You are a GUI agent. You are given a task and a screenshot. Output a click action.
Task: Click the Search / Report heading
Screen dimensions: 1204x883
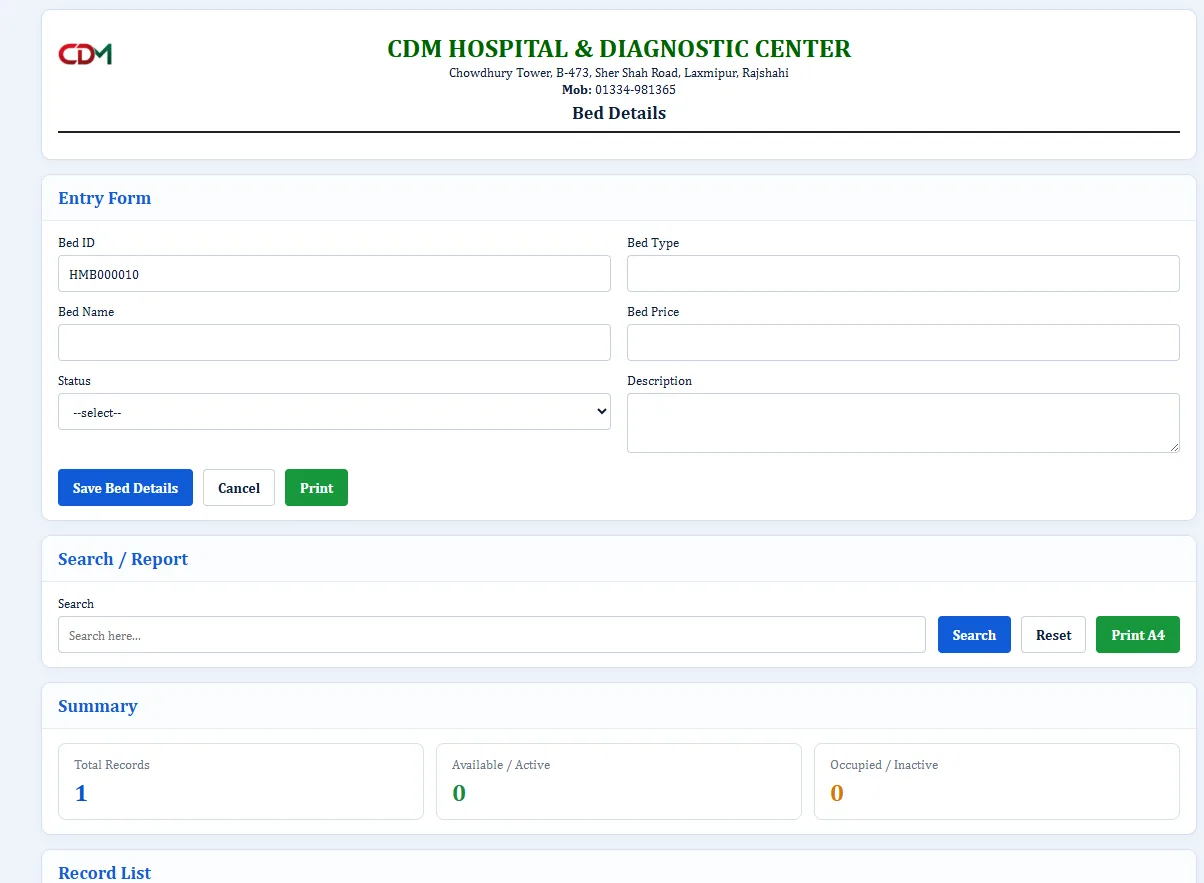tap(123, 559)
